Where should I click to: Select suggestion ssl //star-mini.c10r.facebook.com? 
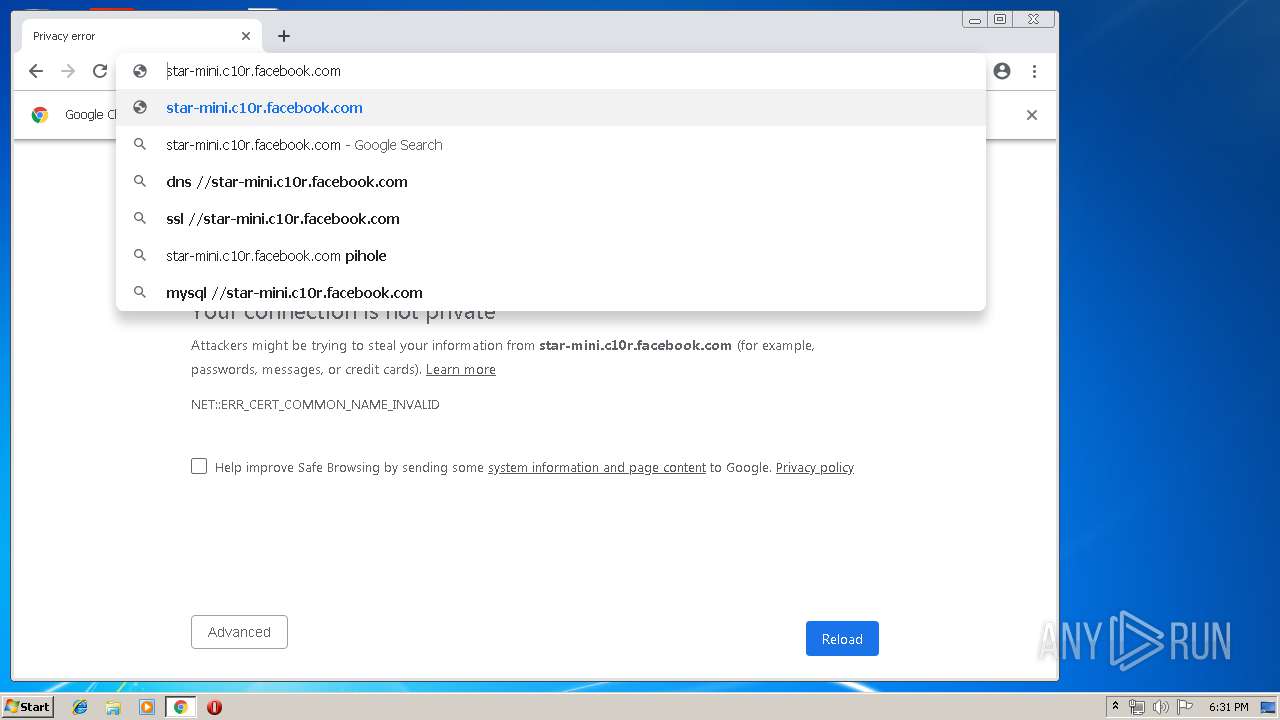551,219
